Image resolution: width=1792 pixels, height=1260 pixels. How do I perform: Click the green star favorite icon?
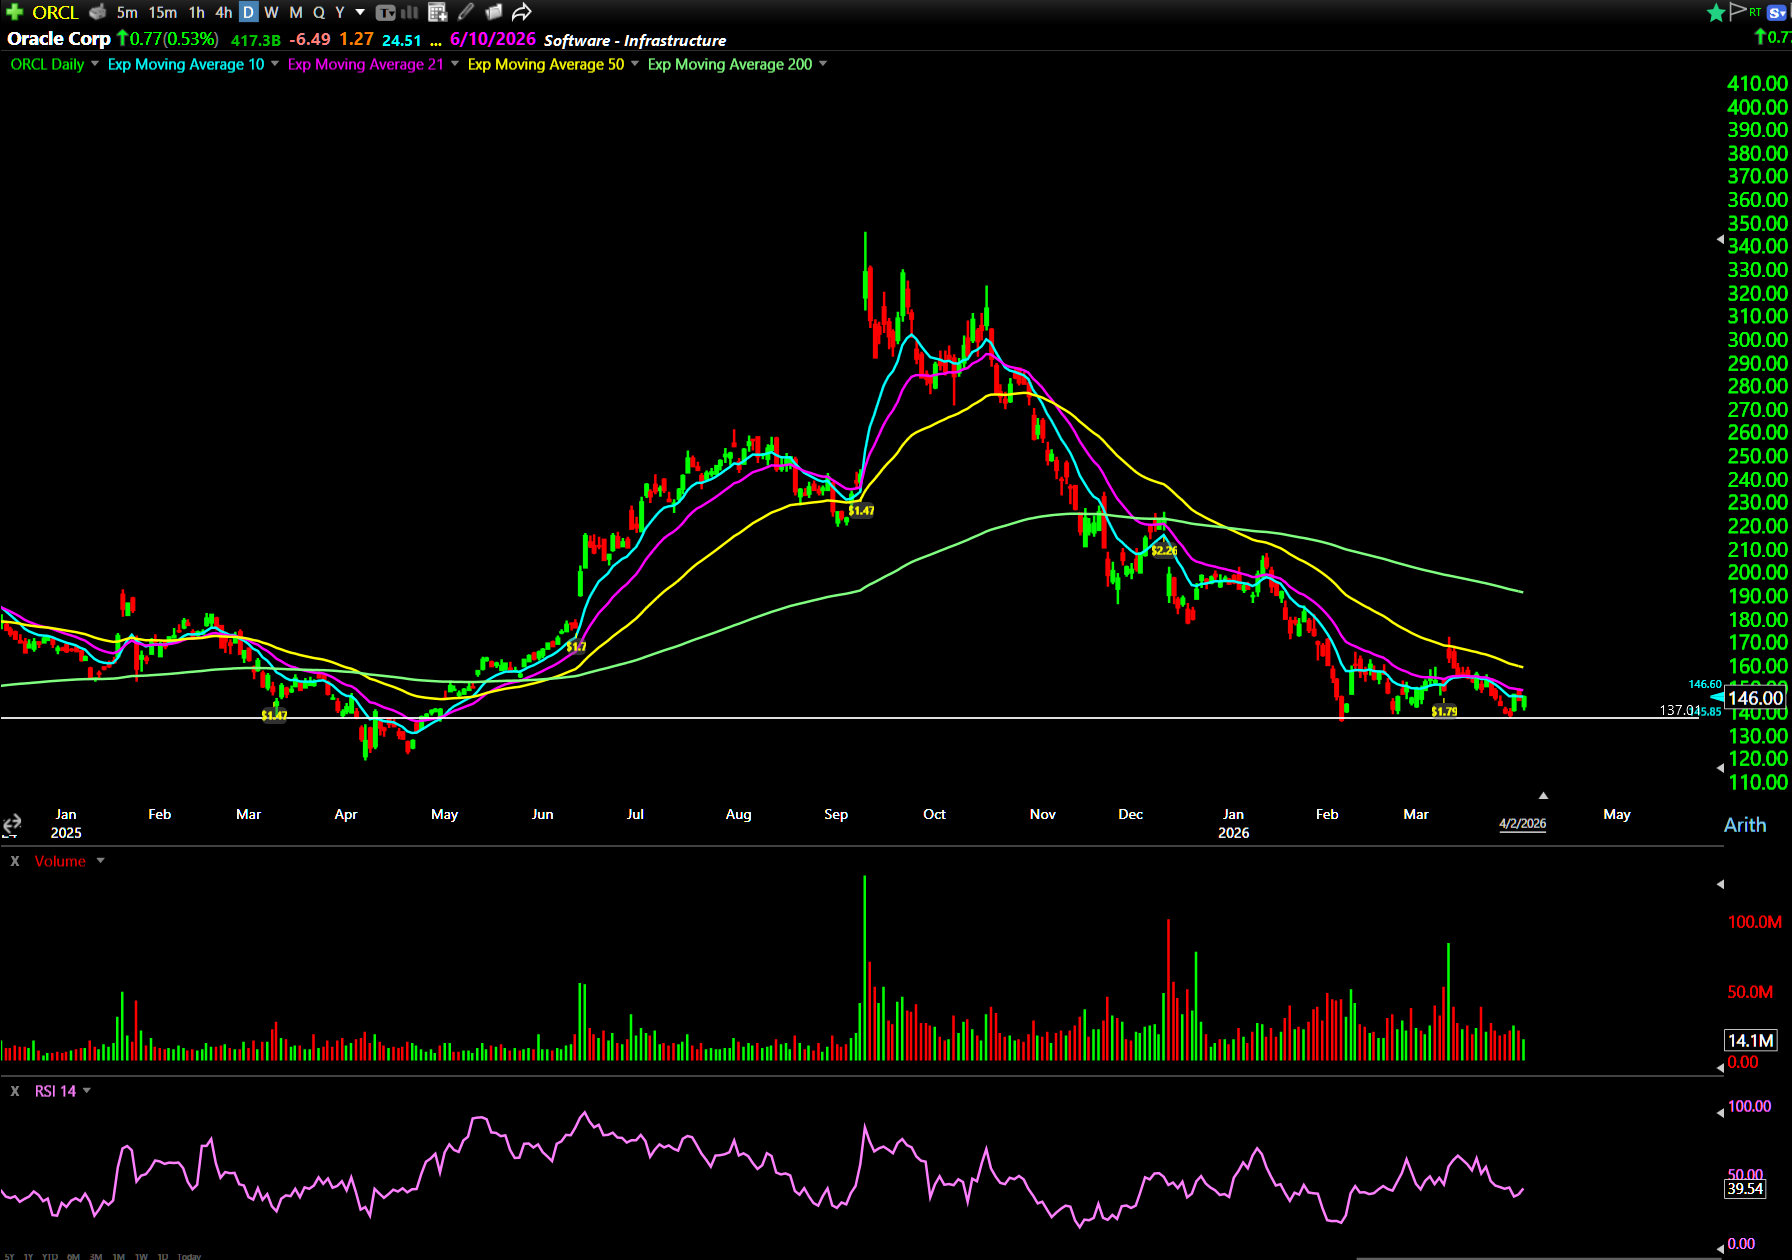click(1716, 12)
